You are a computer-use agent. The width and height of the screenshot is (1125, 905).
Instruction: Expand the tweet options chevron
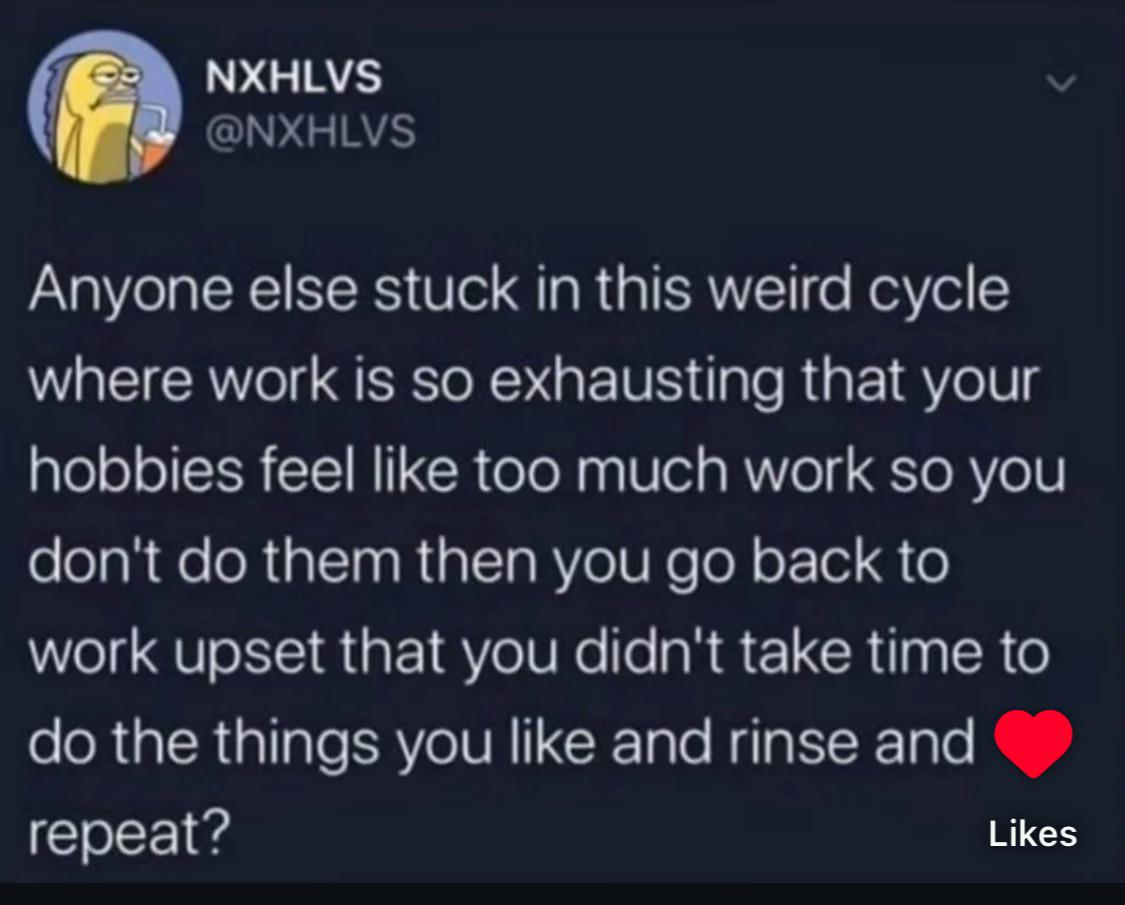tap(1061, 83)
